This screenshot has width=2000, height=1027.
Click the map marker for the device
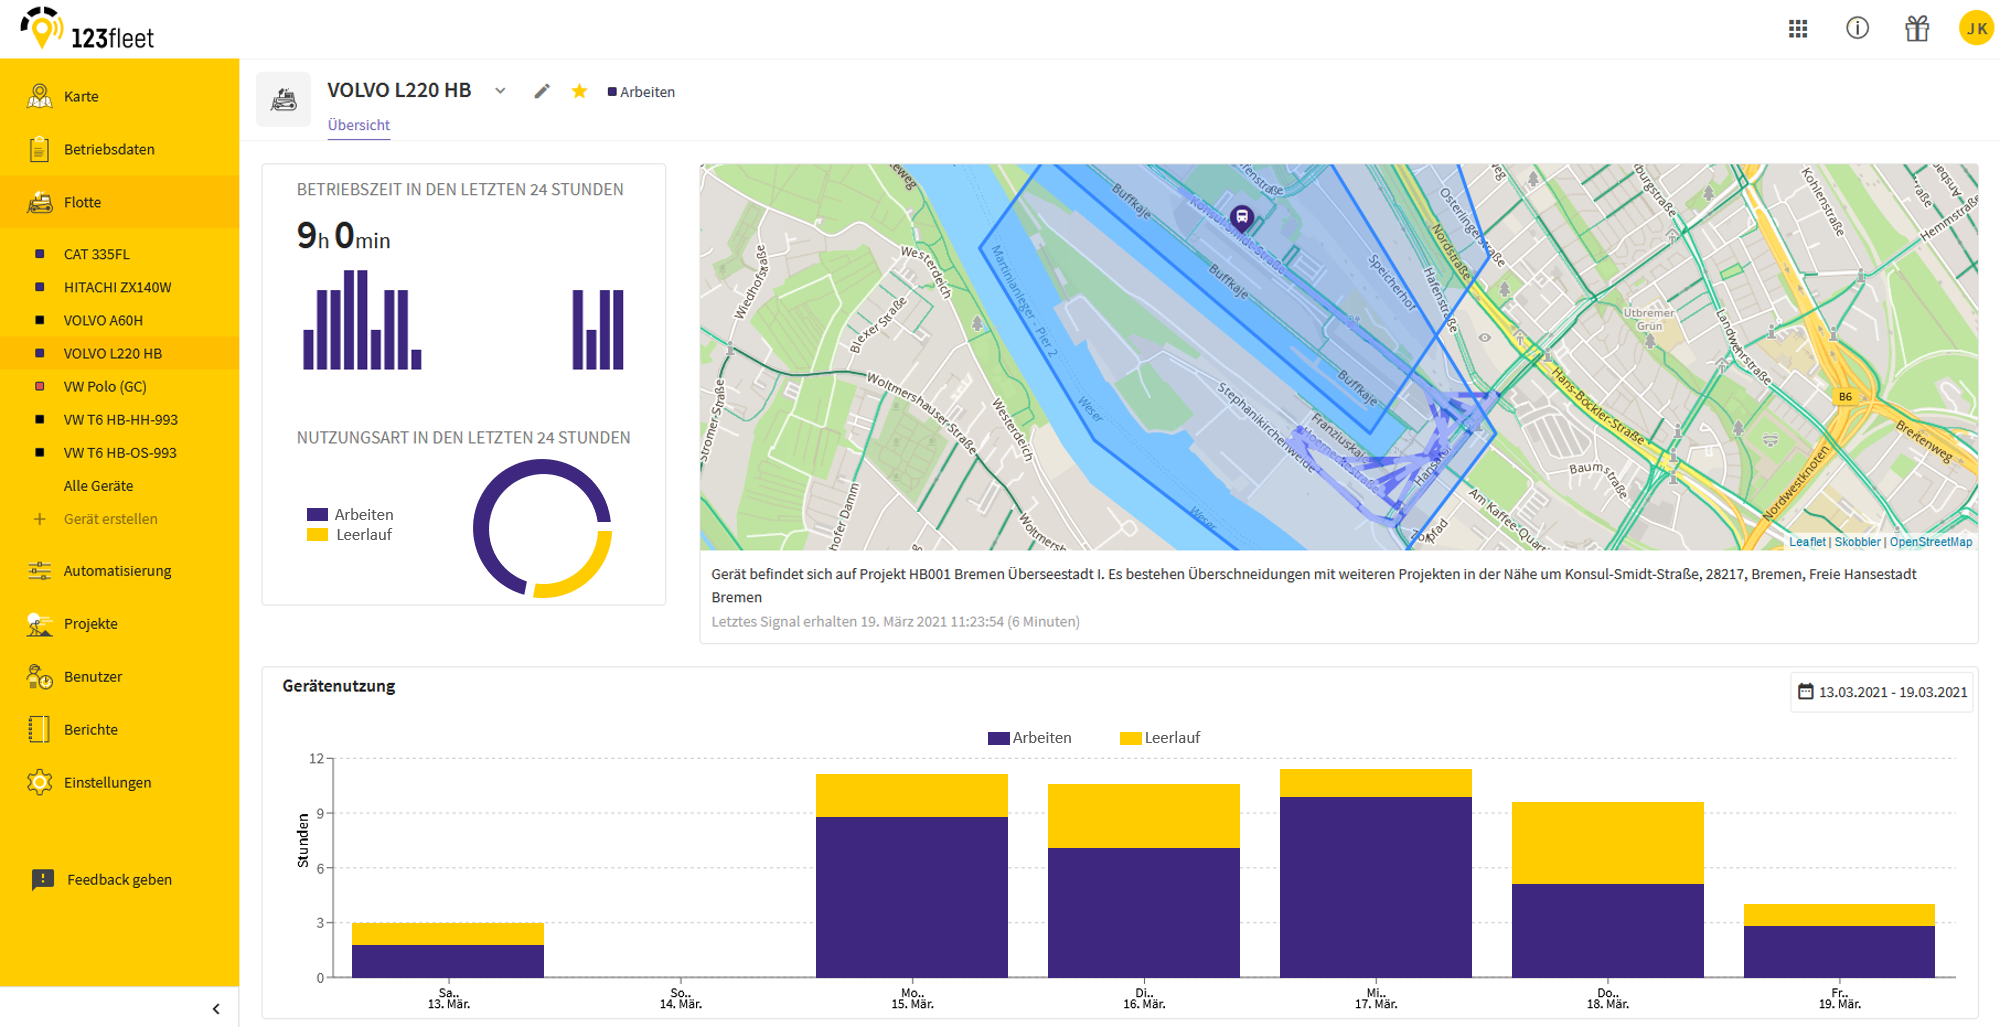[x=1241, y=217]
